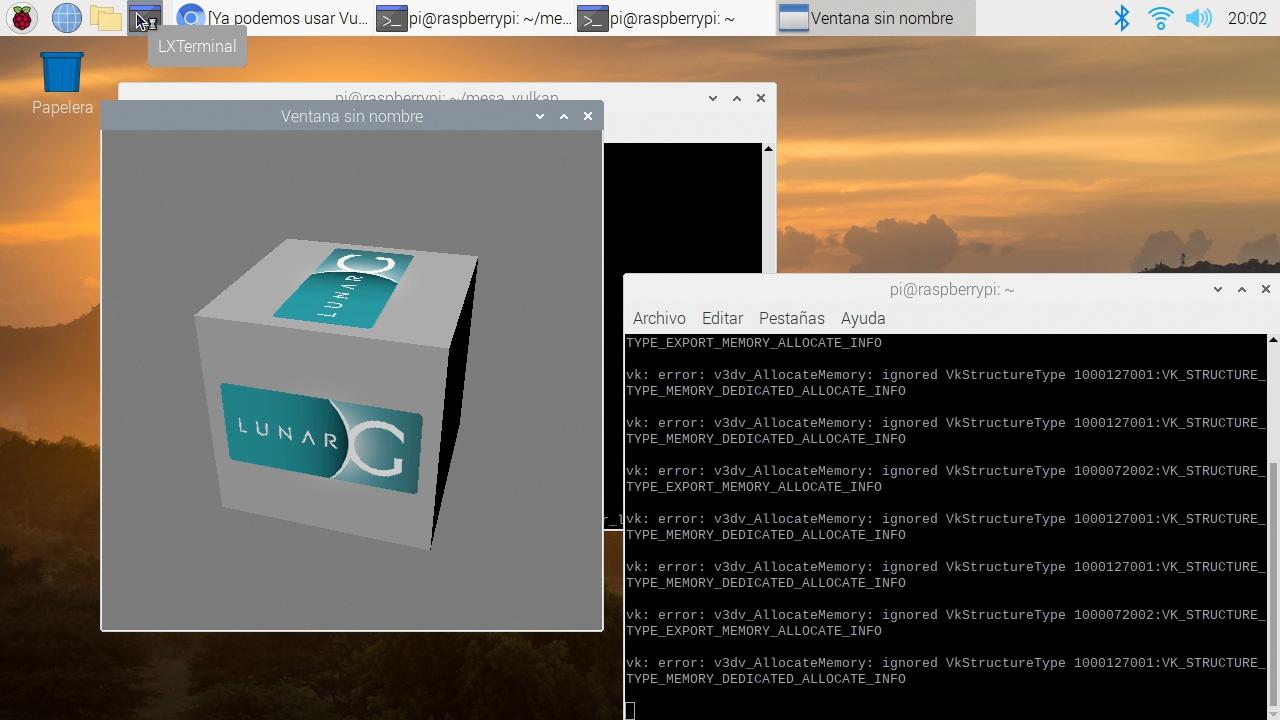Switch to the Ya podemos usar Vulkan browser entry
This screenshot has height=720, width=1280.
(x=278, y=17)
